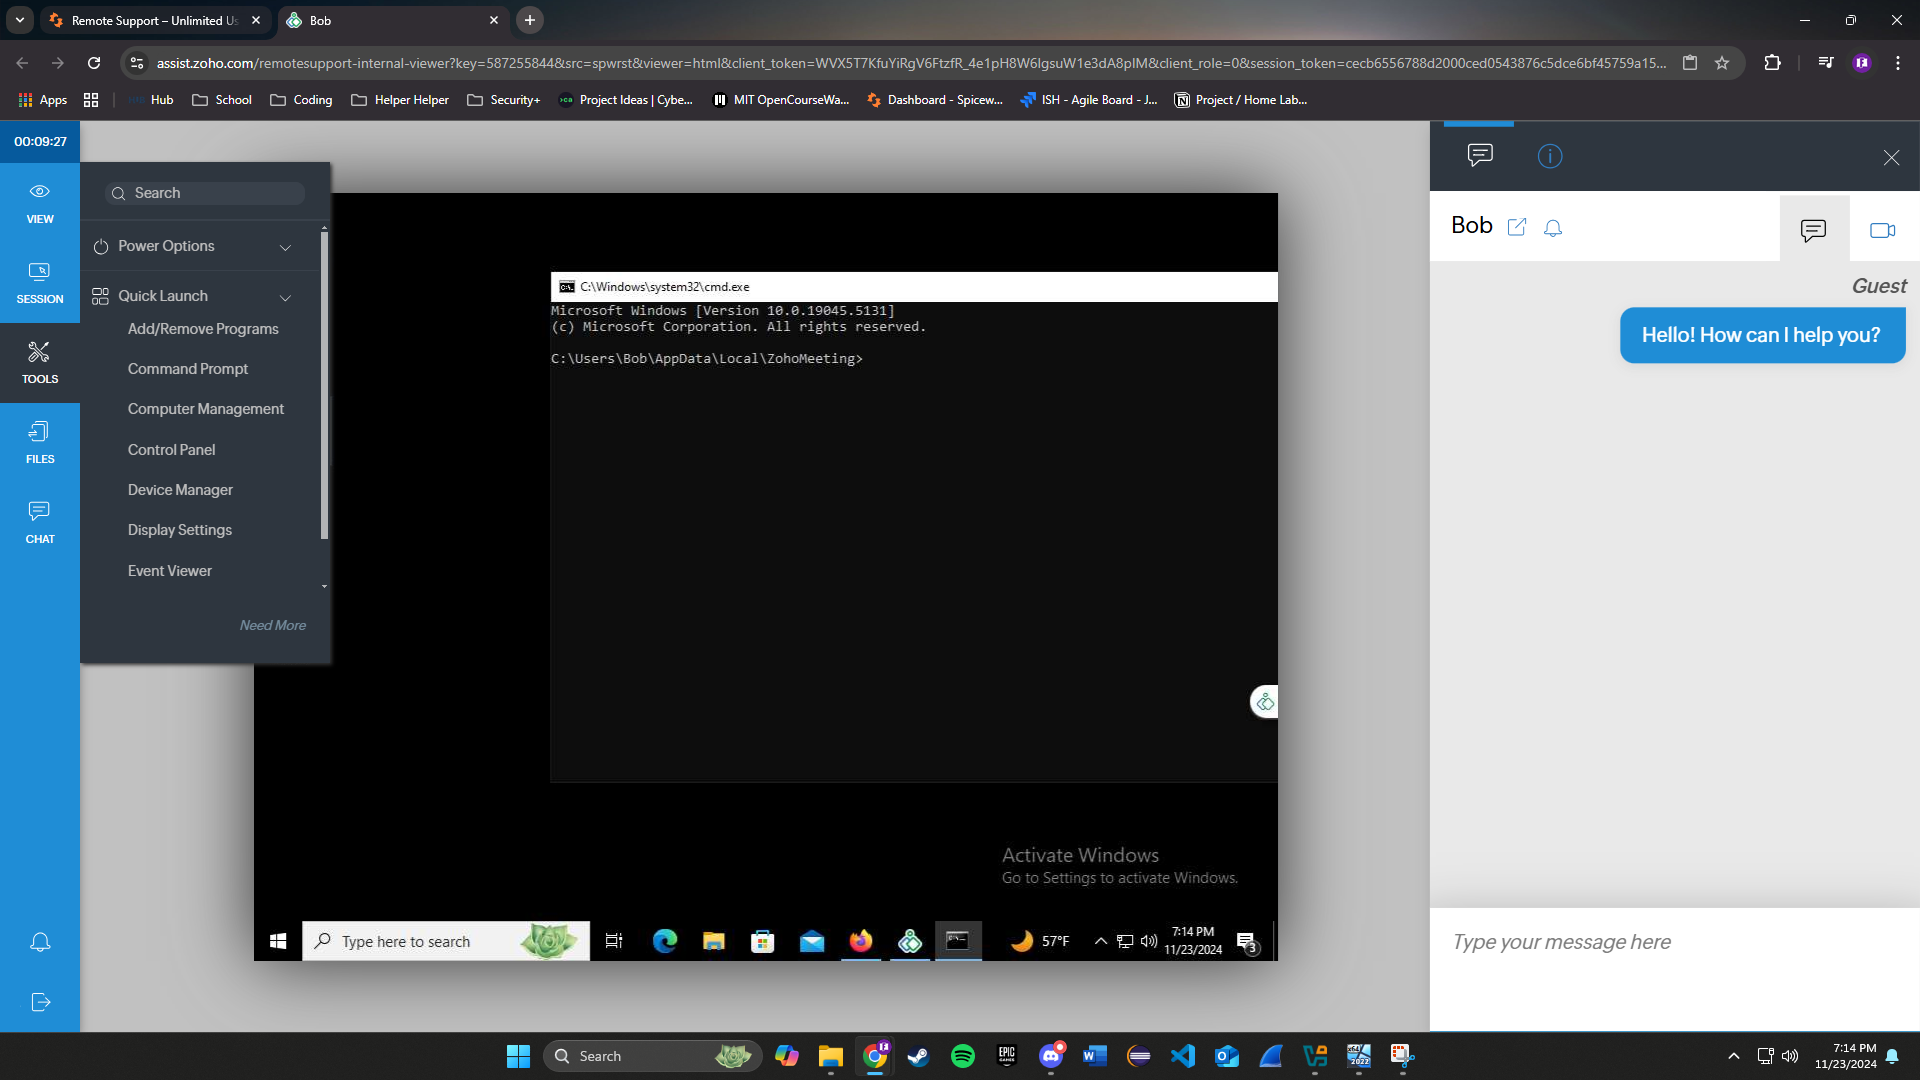Click the exit session button at sidebar bottom

pos(39,1002)
